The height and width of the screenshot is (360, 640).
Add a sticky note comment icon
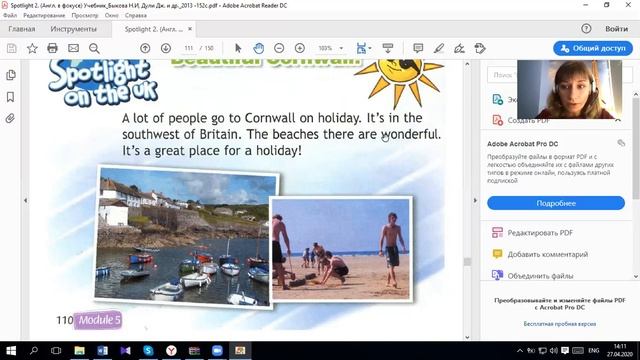418,48
